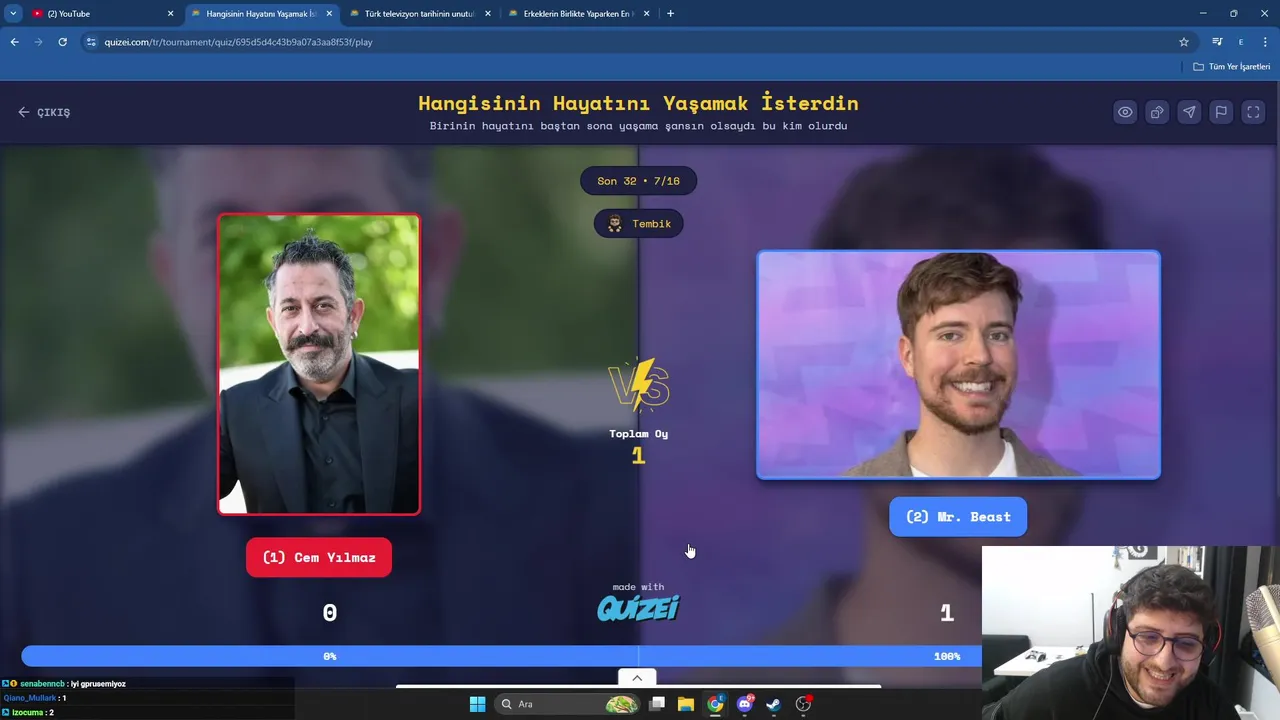The image size is (1280, 720).
Task: Open site information icon in address bar
Action: click(x=91, y=42)
